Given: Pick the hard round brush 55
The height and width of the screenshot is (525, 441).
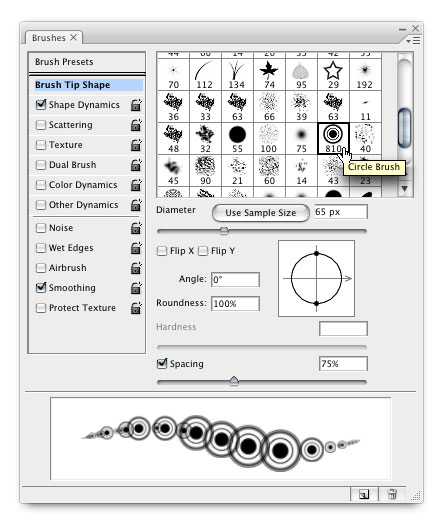Looking at the screenshot, I should (237, 139).
